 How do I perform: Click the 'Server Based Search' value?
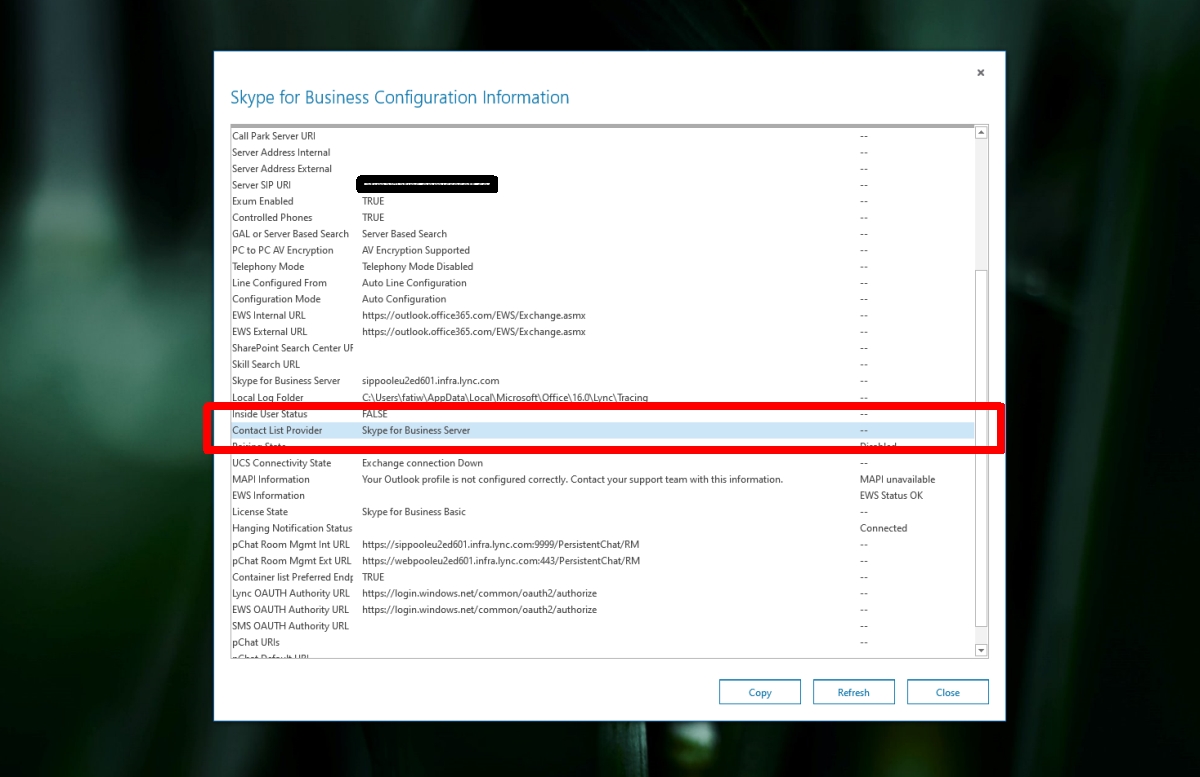point(404,234)
